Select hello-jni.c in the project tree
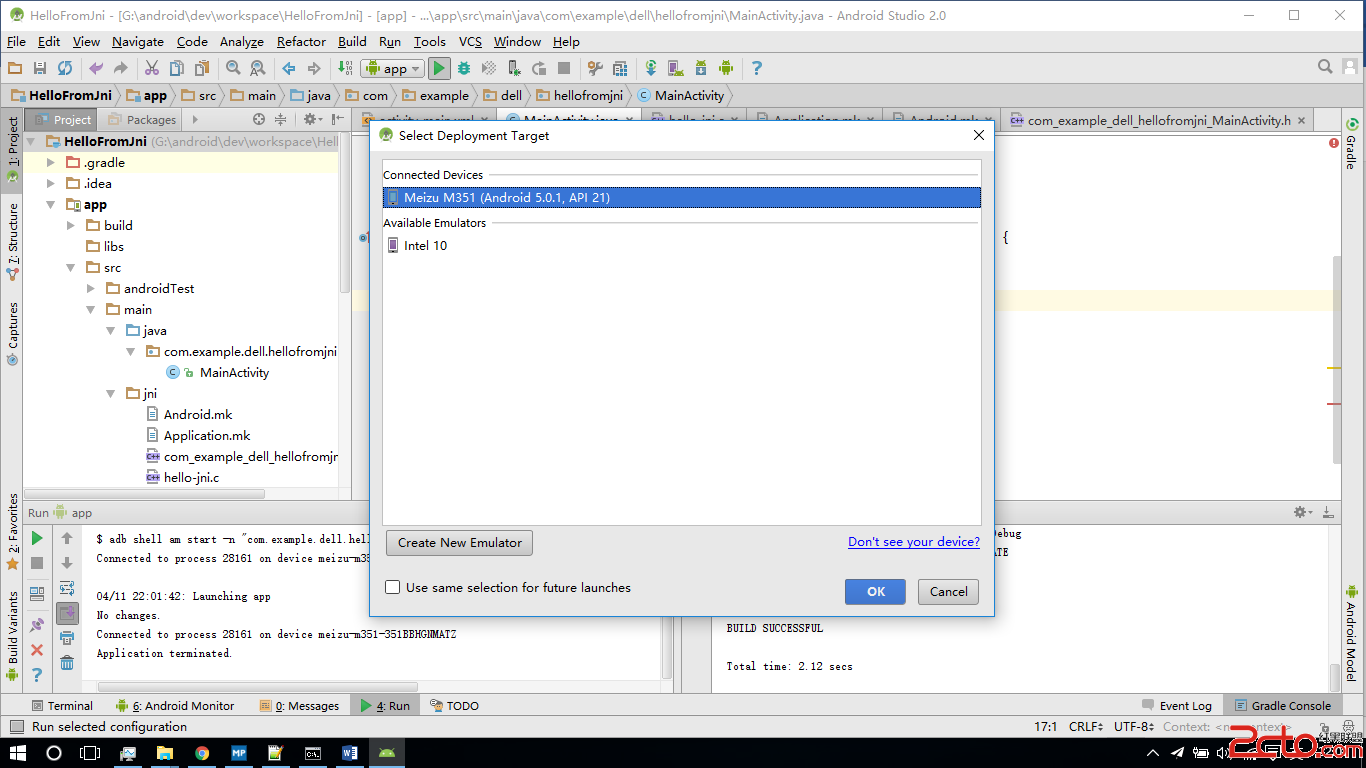Viewport: 1366px width, 768px height. (191, 477)
